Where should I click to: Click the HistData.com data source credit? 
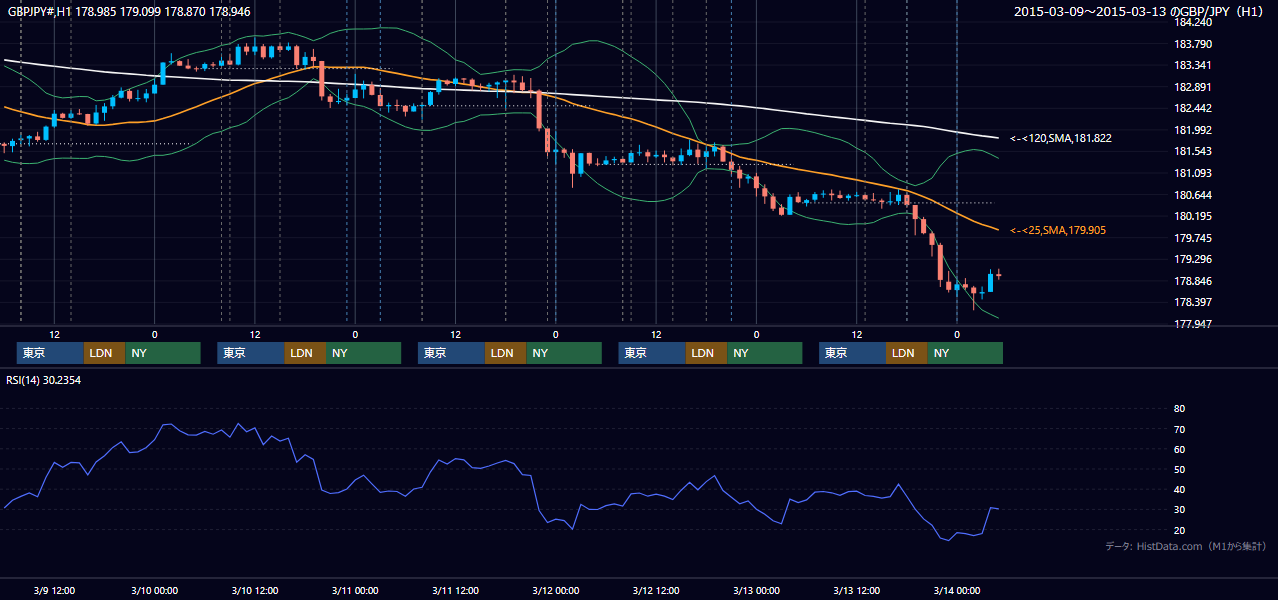coord(1185,546)
